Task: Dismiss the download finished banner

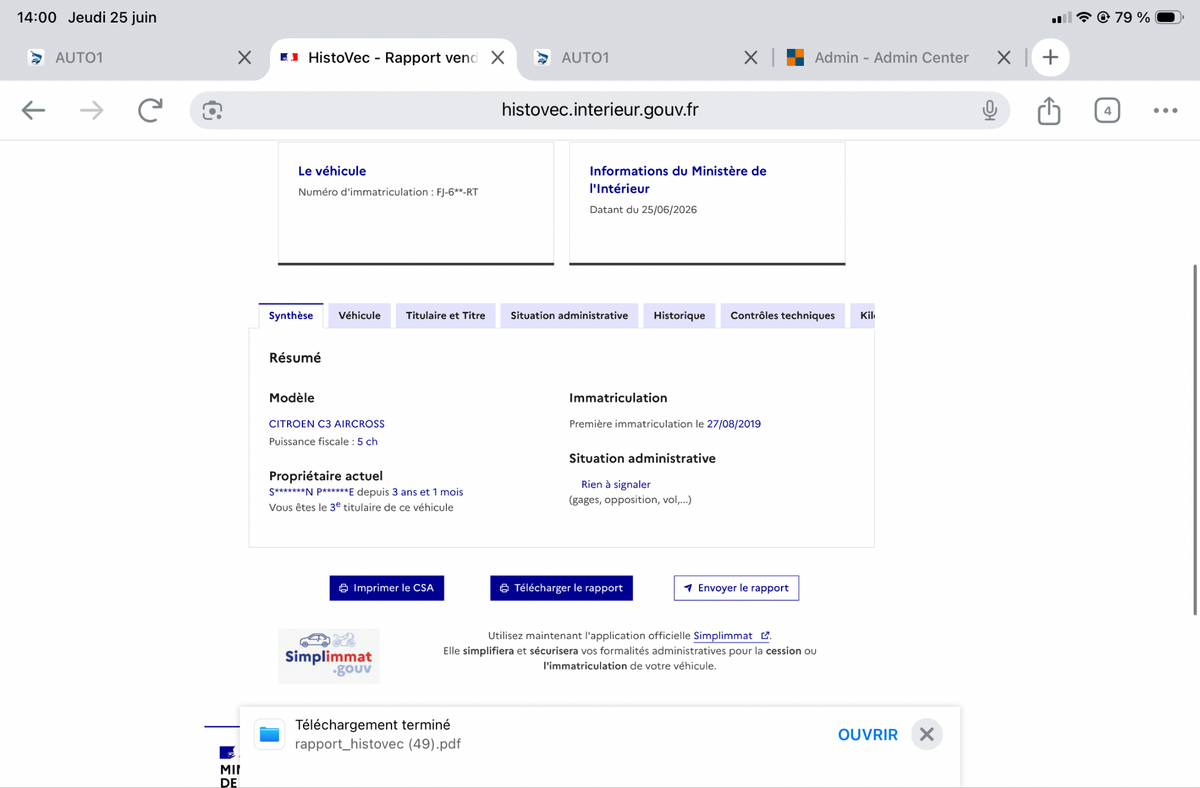Action: pos(927,734)
